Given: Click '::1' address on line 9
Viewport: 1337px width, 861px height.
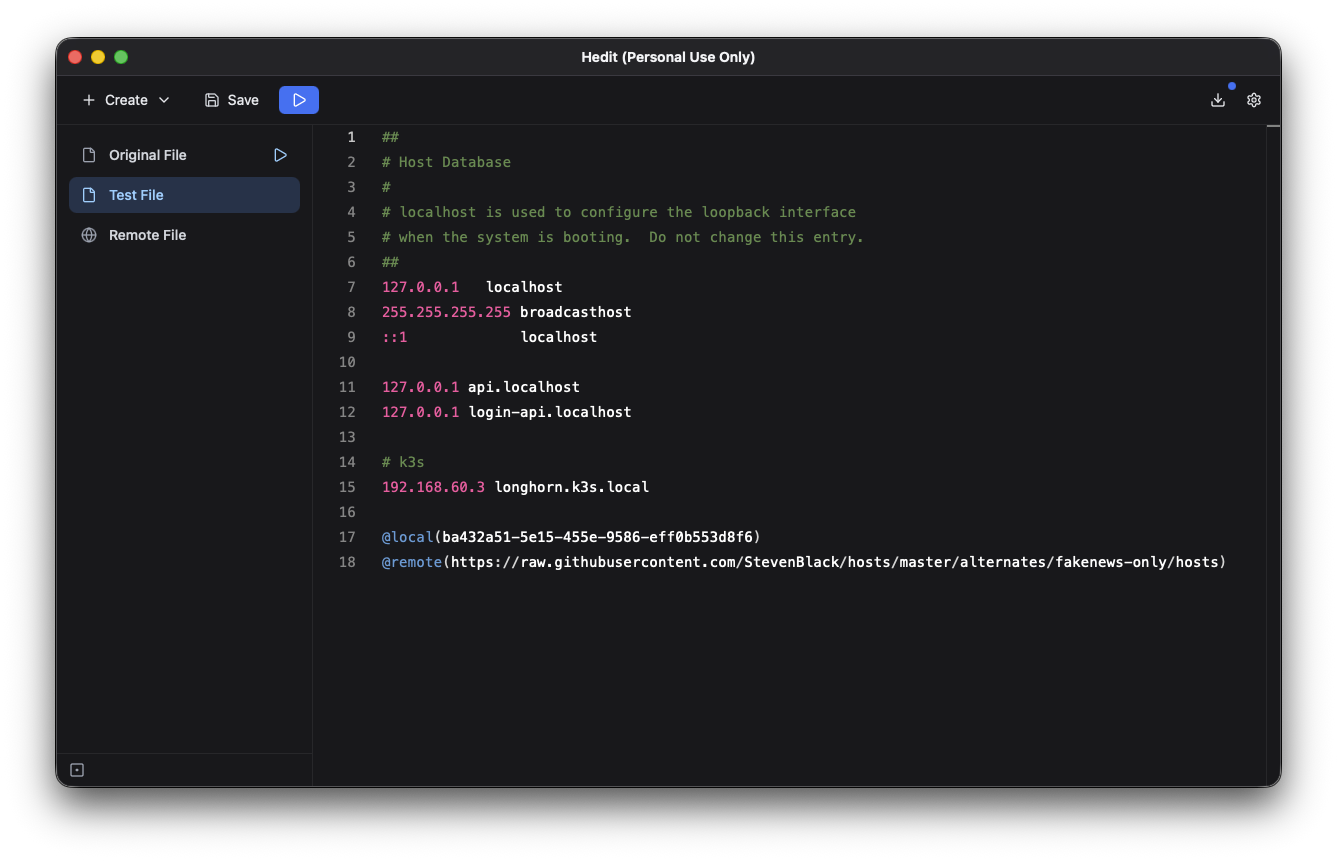Looking at the screenshot, I should [x=395, y=337].
